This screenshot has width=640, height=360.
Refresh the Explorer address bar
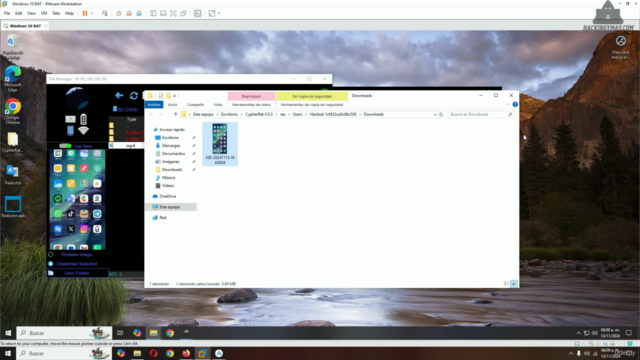coord(441,115)
